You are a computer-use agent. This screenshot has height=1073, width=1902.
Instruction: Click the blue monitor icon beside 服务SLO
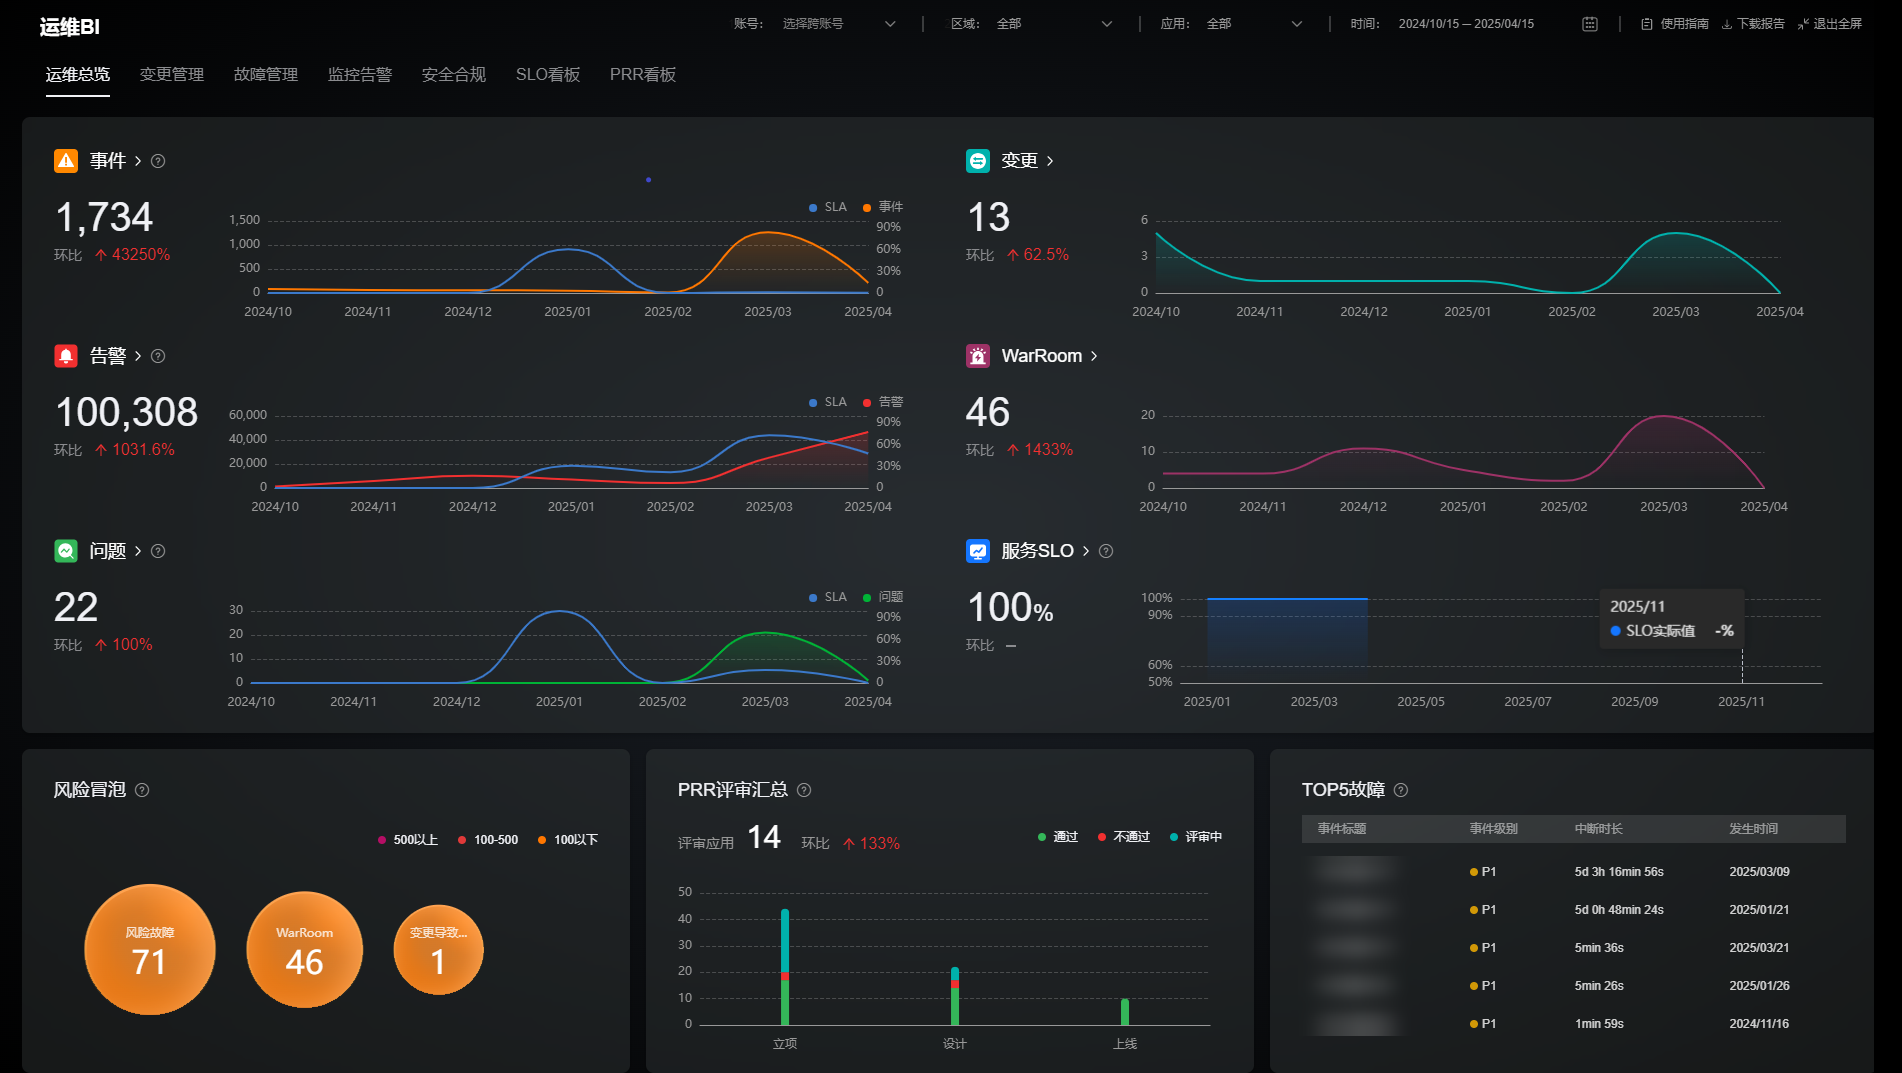(x=978, y=551)
